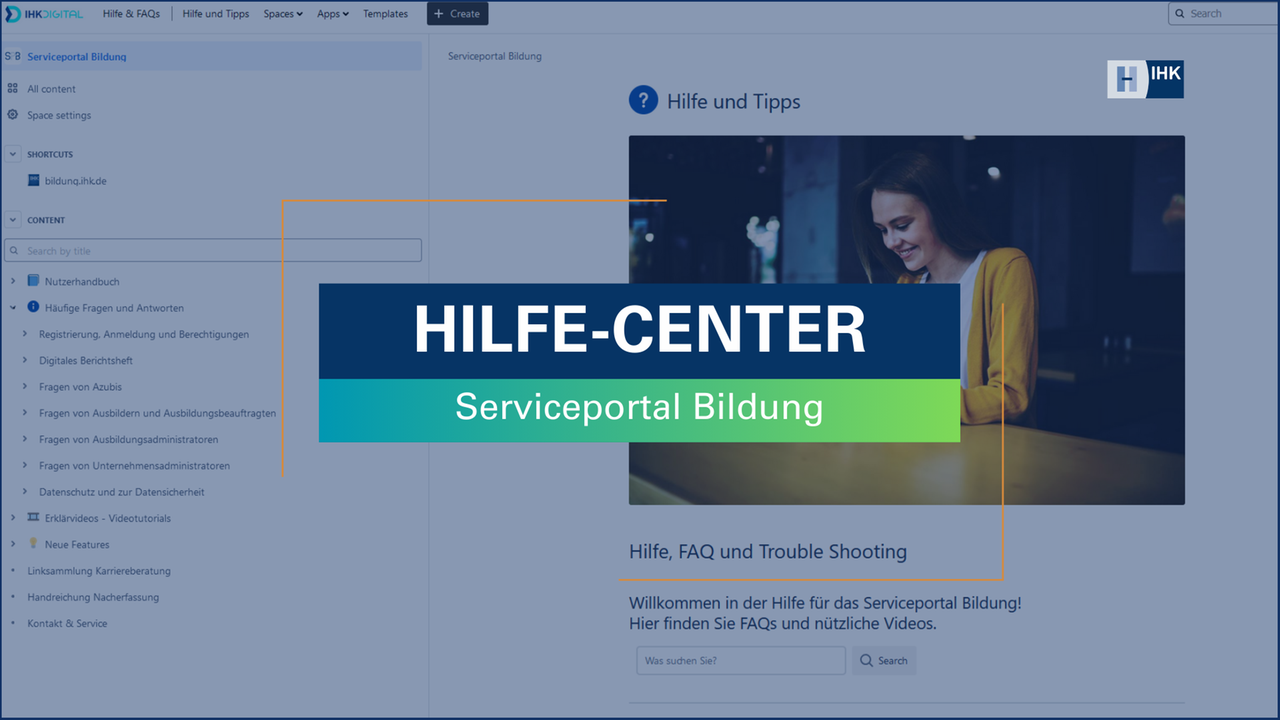The width and height of the screenshot is (1280, 720).
Task: Open Hilfe und Tipps menu item
Action: pos(216,14)
